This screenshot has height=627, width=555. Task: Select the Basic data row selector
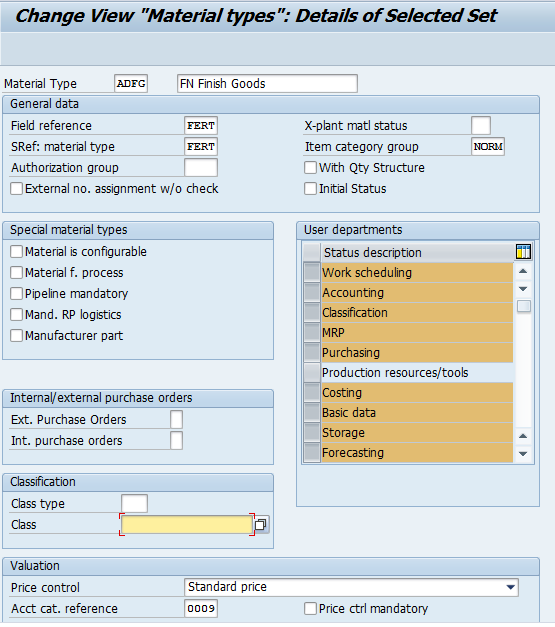pyautogui.click(x=312, y=413)
